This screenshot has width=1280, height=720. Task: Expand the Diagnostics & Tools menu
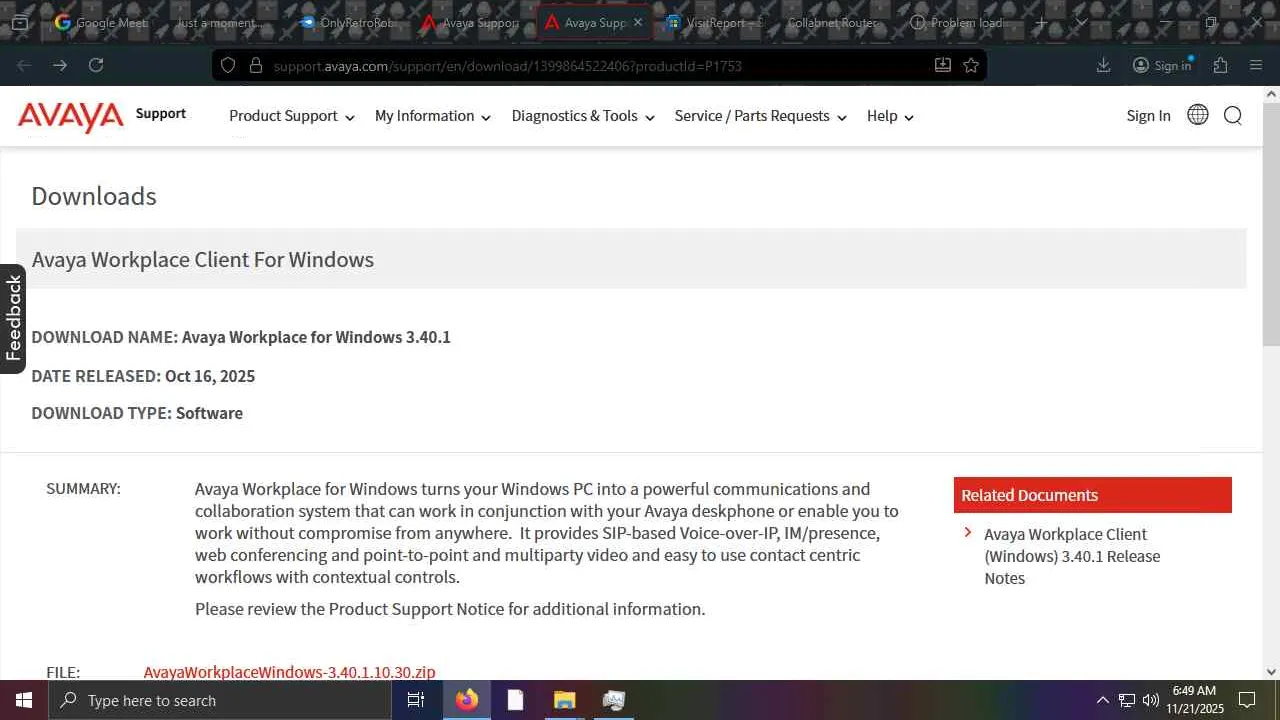(x=583, y=116)
